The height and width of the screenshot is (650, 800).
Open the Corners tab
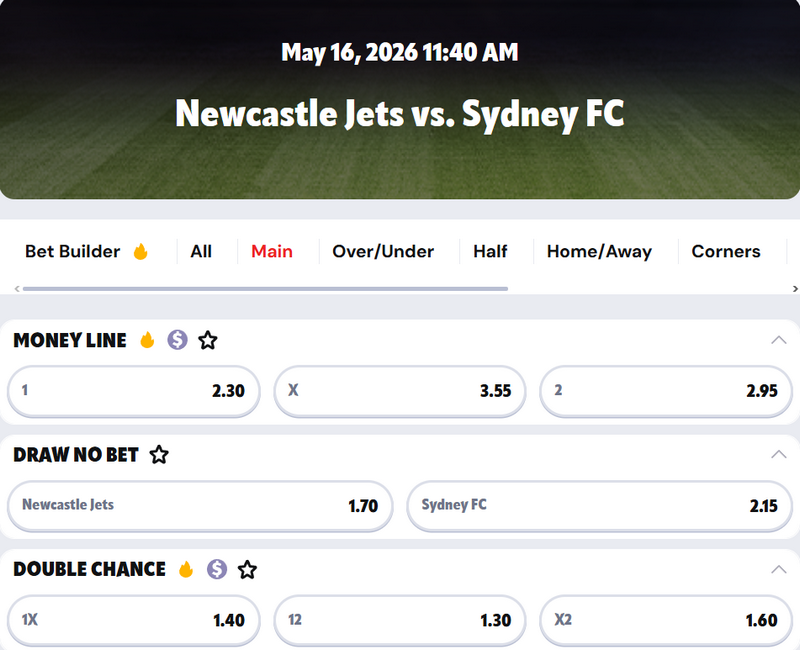[x=726, y=252]
